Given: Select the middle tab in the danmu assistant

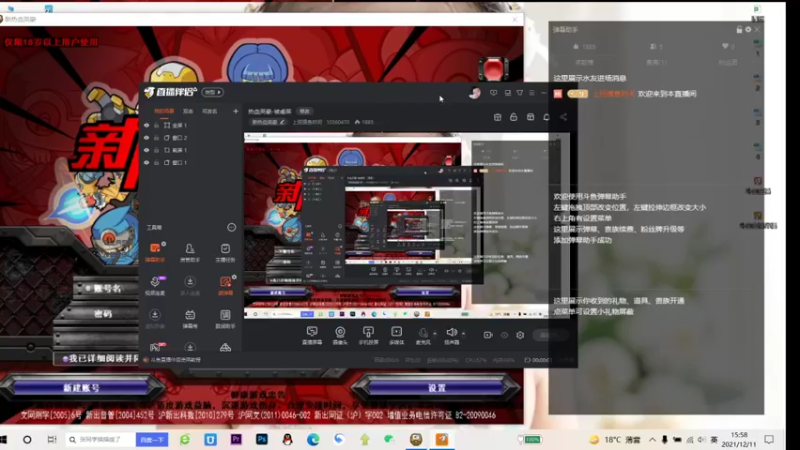Looking at the screenshot, I should click(656, 62).
